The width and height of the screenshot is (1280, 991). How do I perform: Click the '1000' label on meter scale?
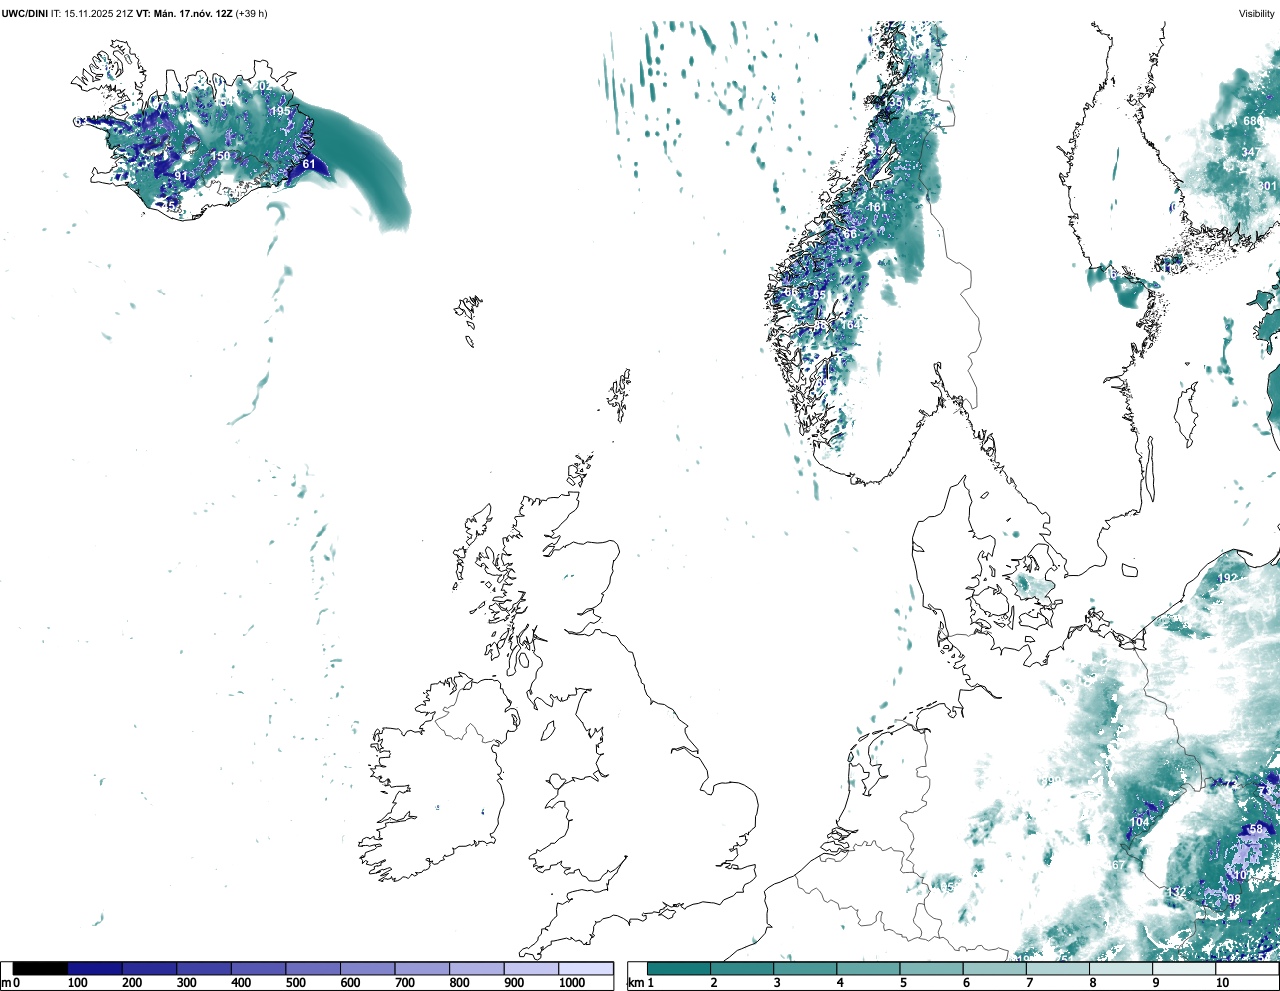point(571,983)
